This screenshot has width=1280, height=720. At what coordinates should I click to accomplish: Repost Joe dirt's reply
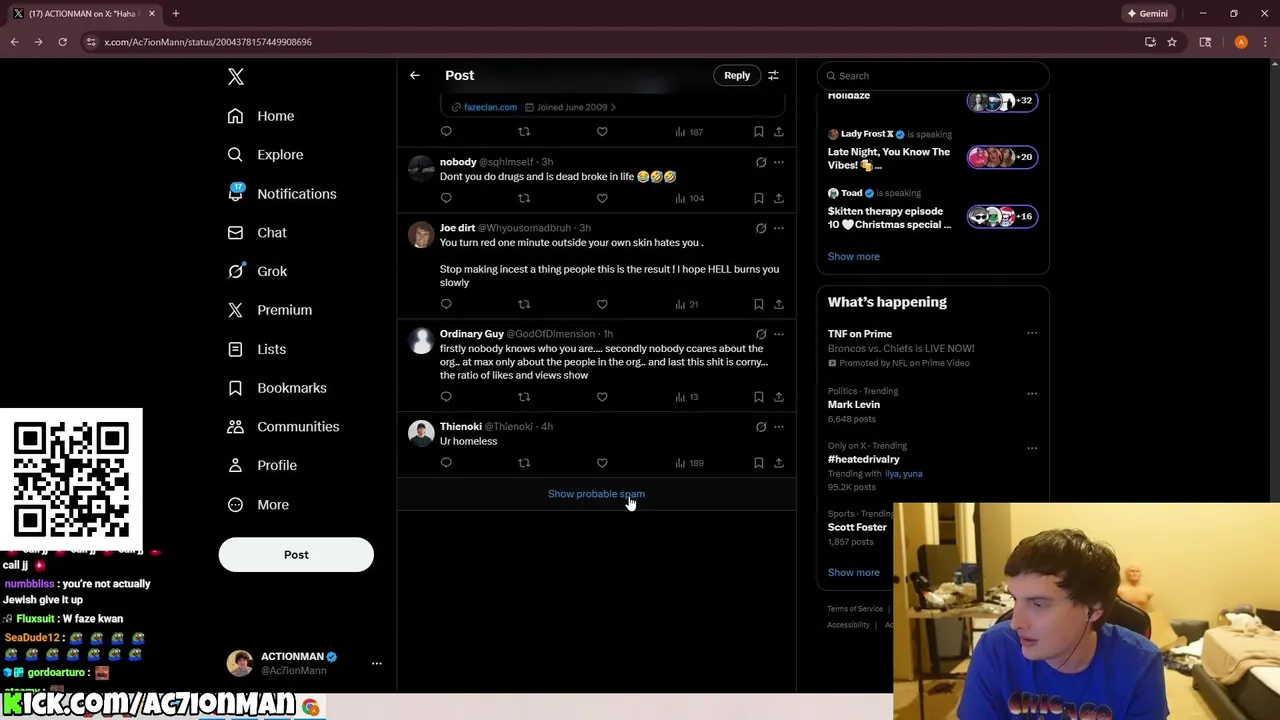coord(524,304)
